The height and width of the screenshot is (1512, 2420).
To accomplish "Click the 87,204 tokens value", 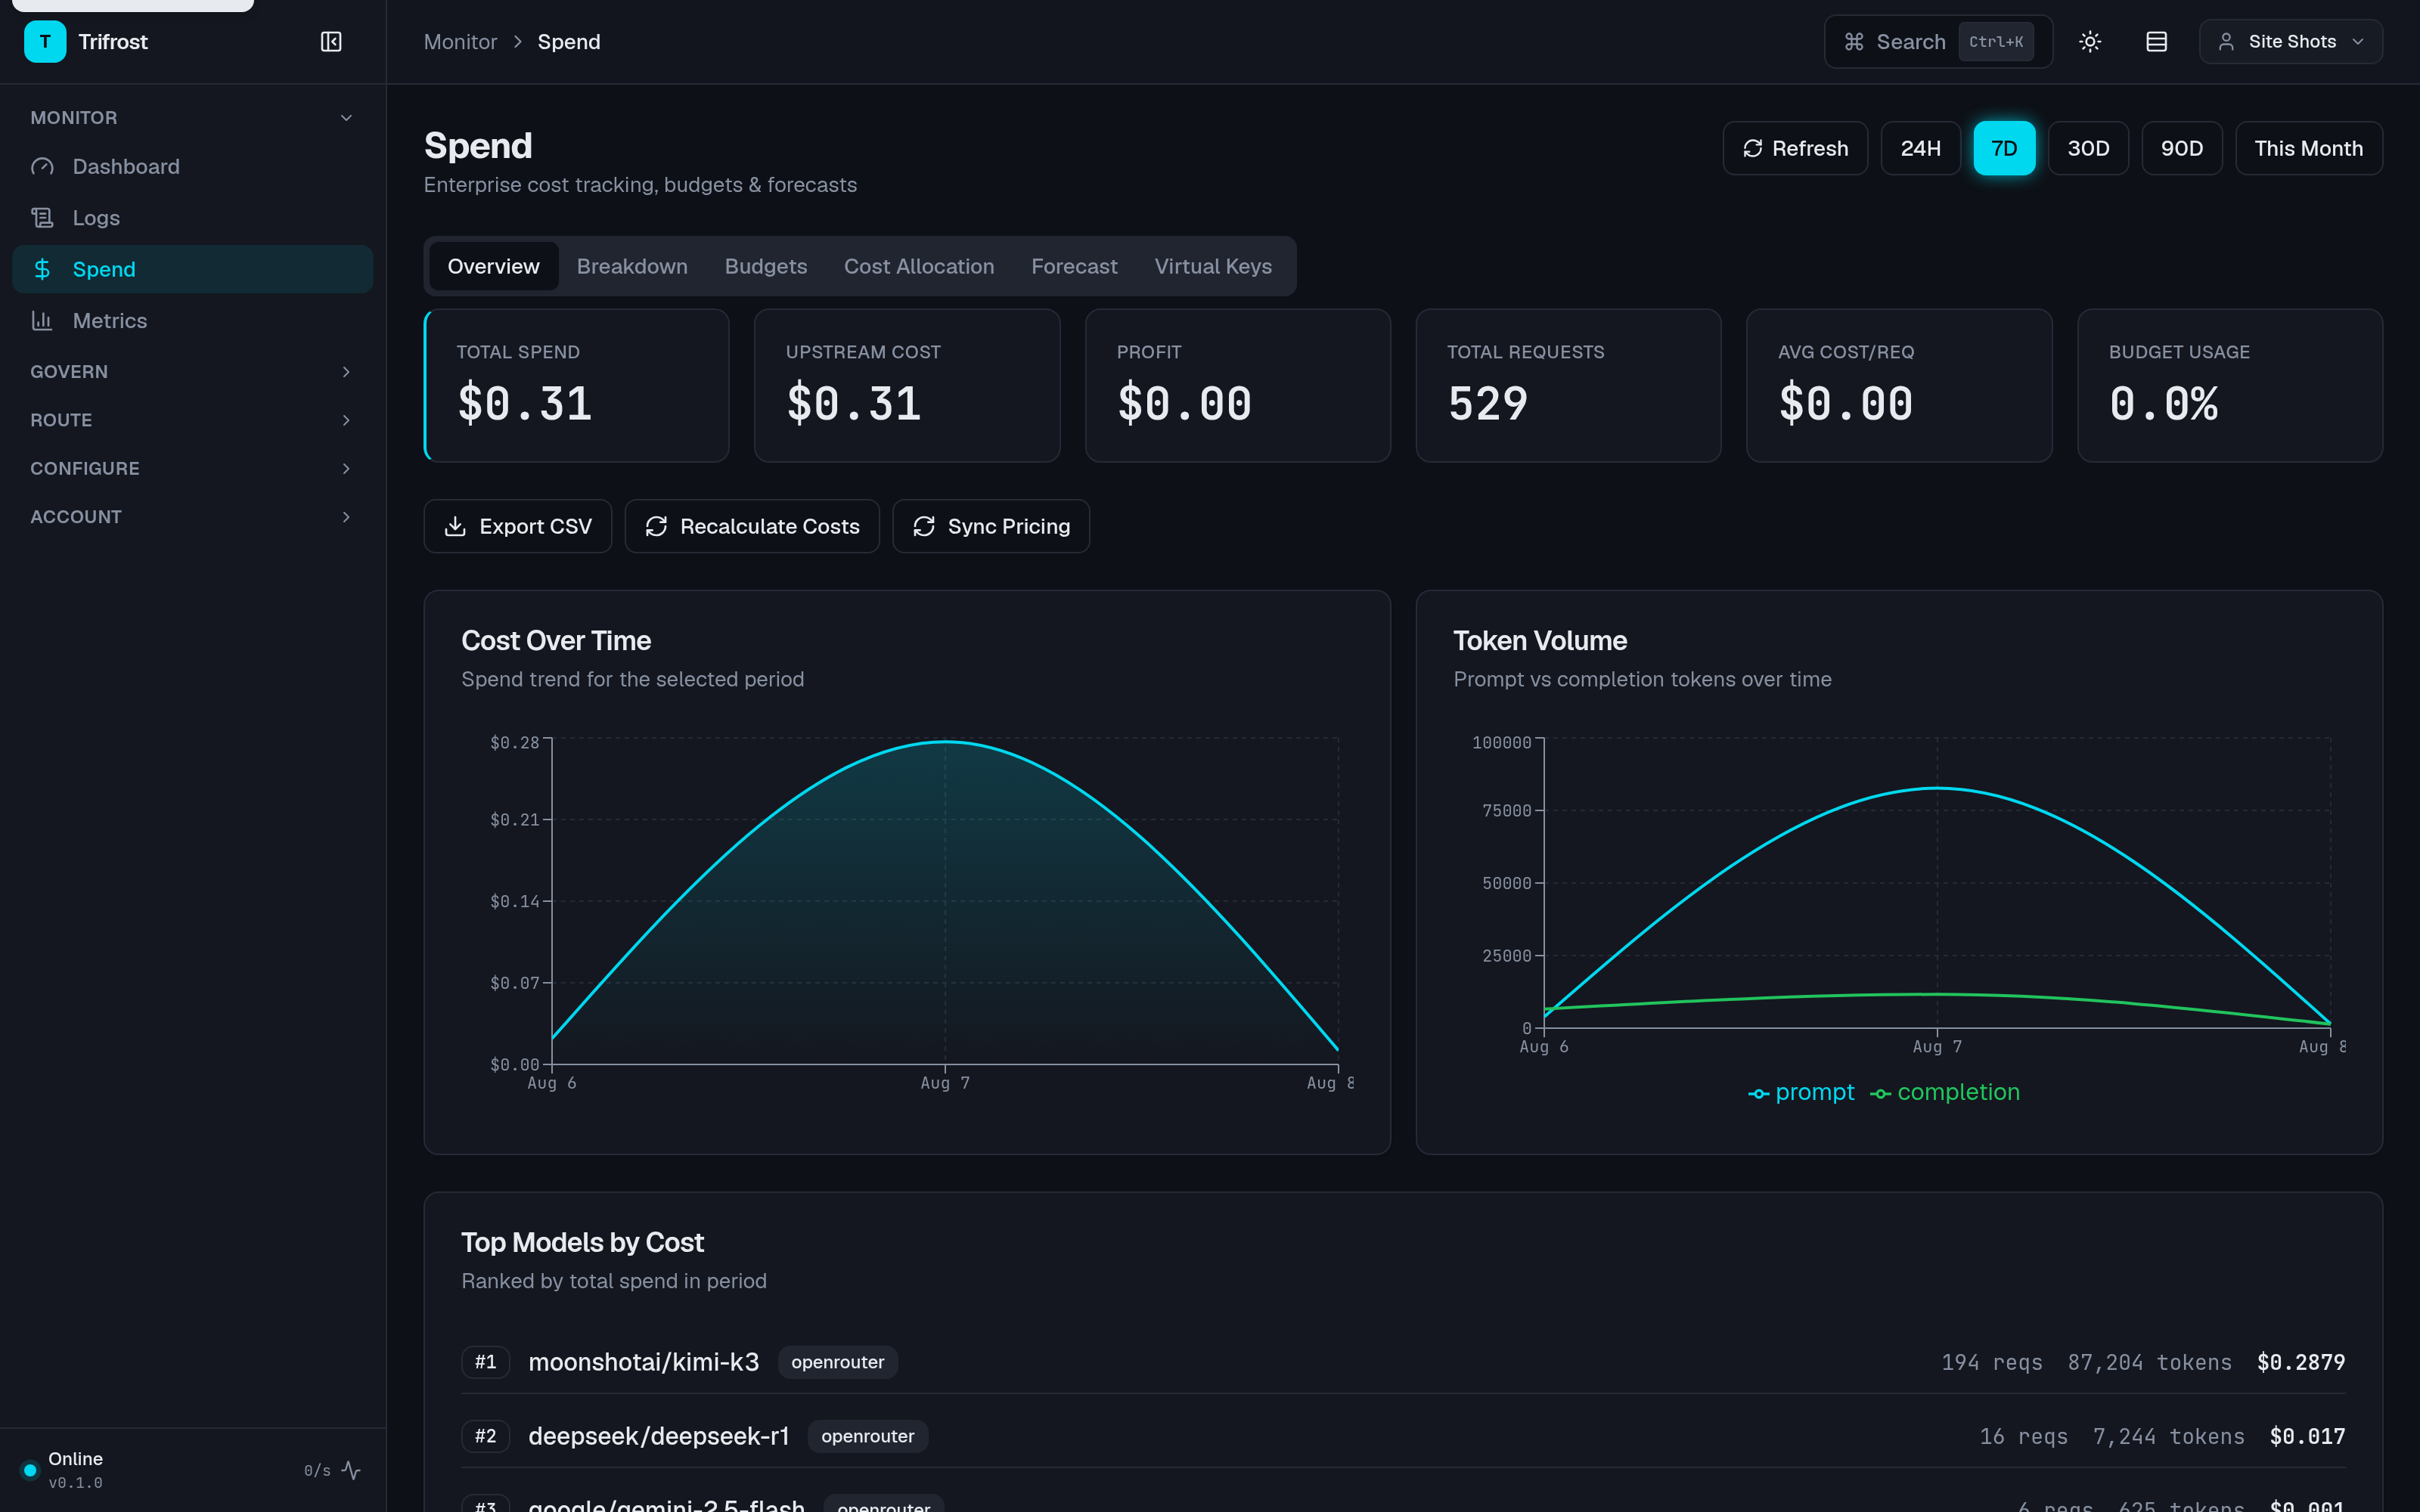I will pyautogui.click(x=2149, y=1362).
